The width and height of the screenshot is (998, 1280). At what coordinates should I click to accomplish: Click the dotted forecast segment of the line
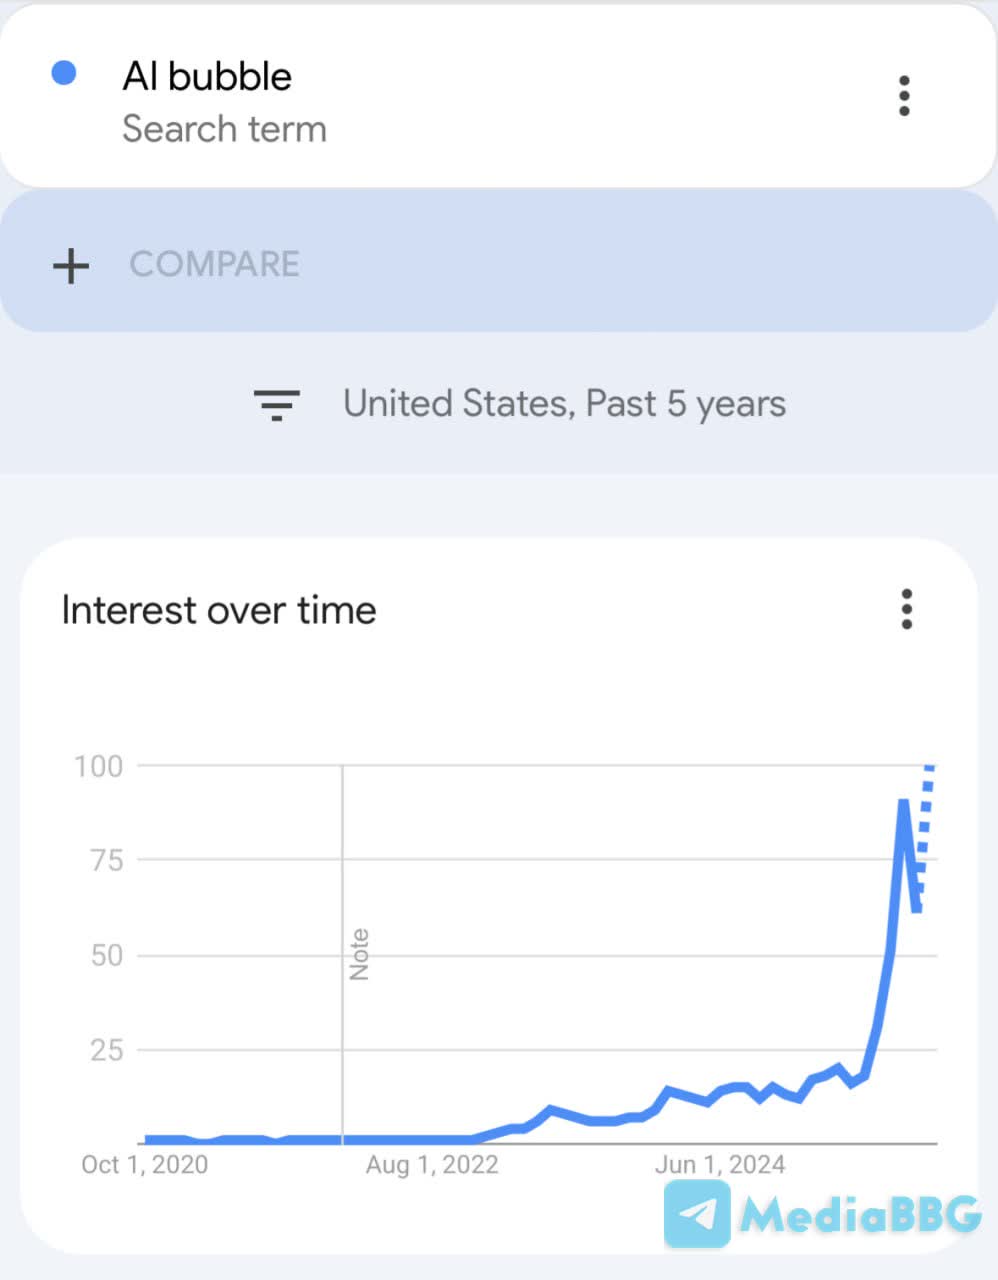pos(926,810)
